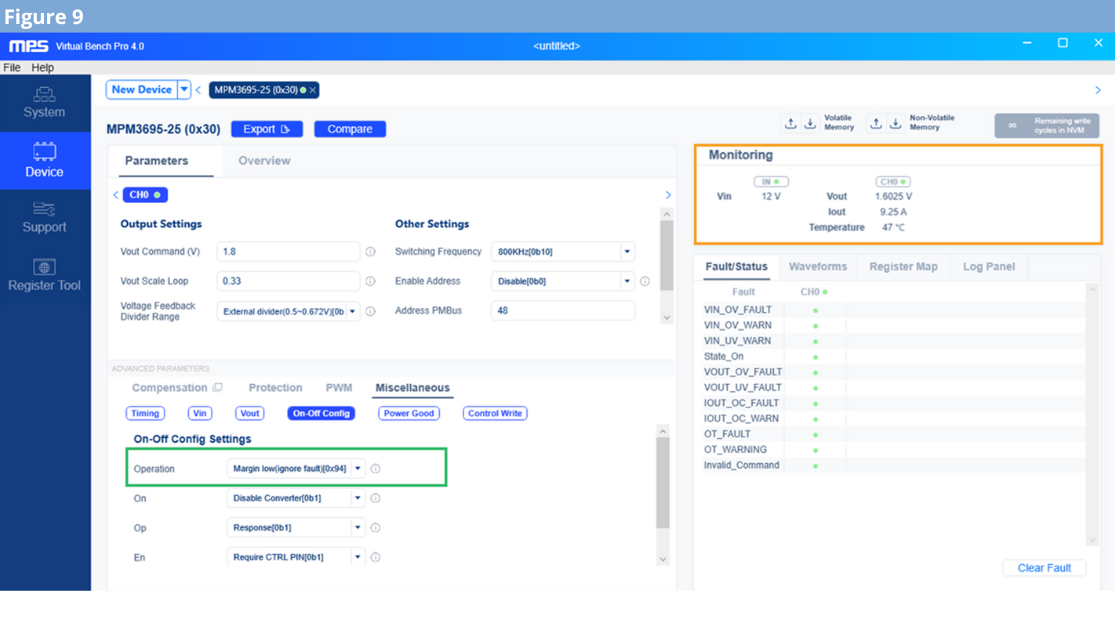The height and width of the screenshot is (628, 1115).
Task: Open the System section in the sidebar
Action: (x=44, y=103)
